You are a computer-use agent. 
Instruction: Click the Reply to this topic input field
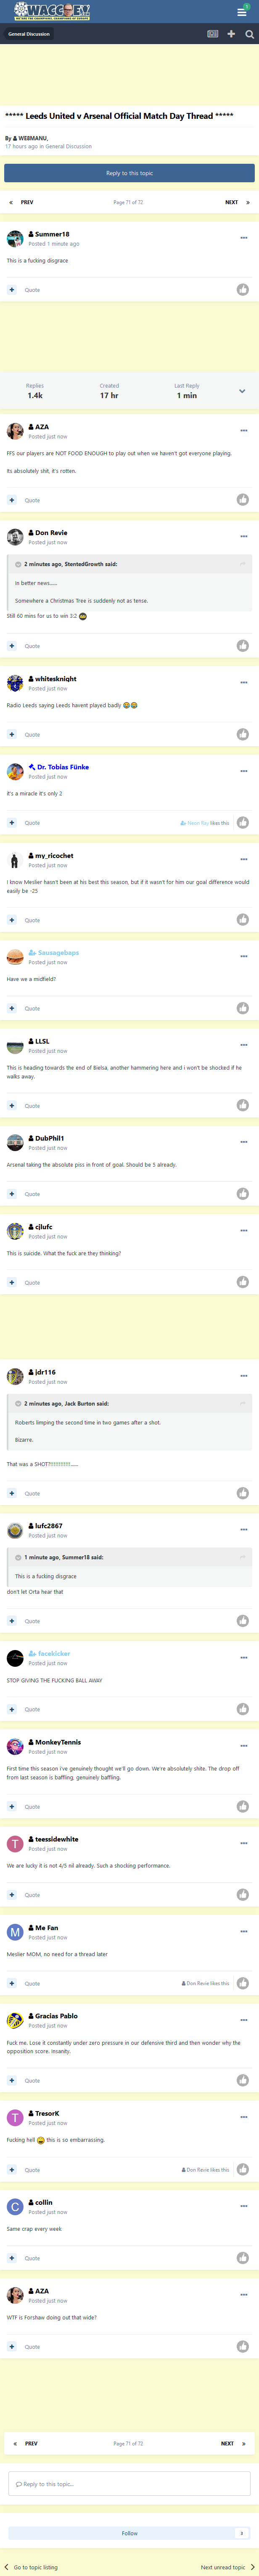(x=130, y=2484)
